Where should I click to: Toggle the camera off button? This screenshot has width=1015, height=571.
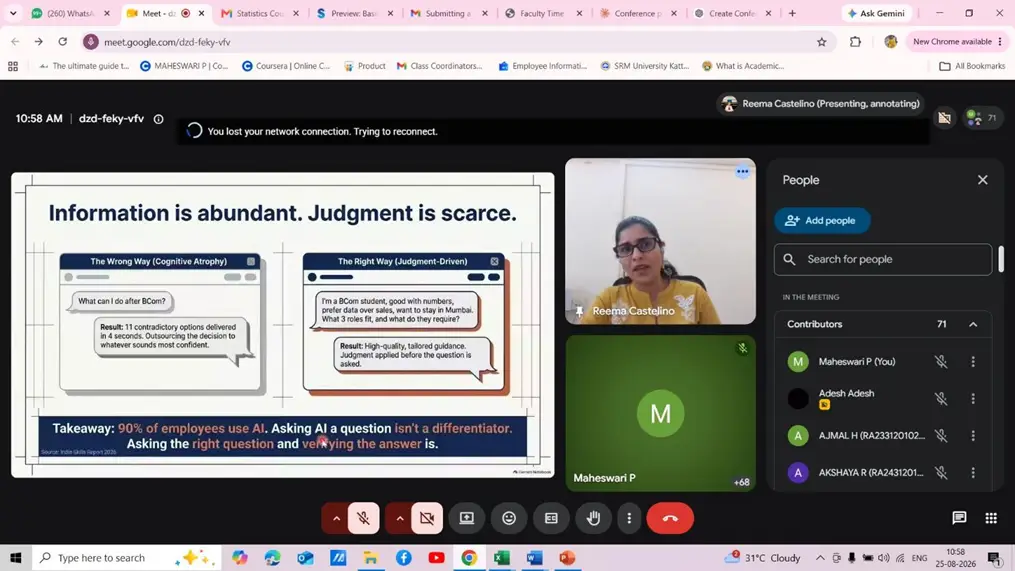[x=427, y=518]
